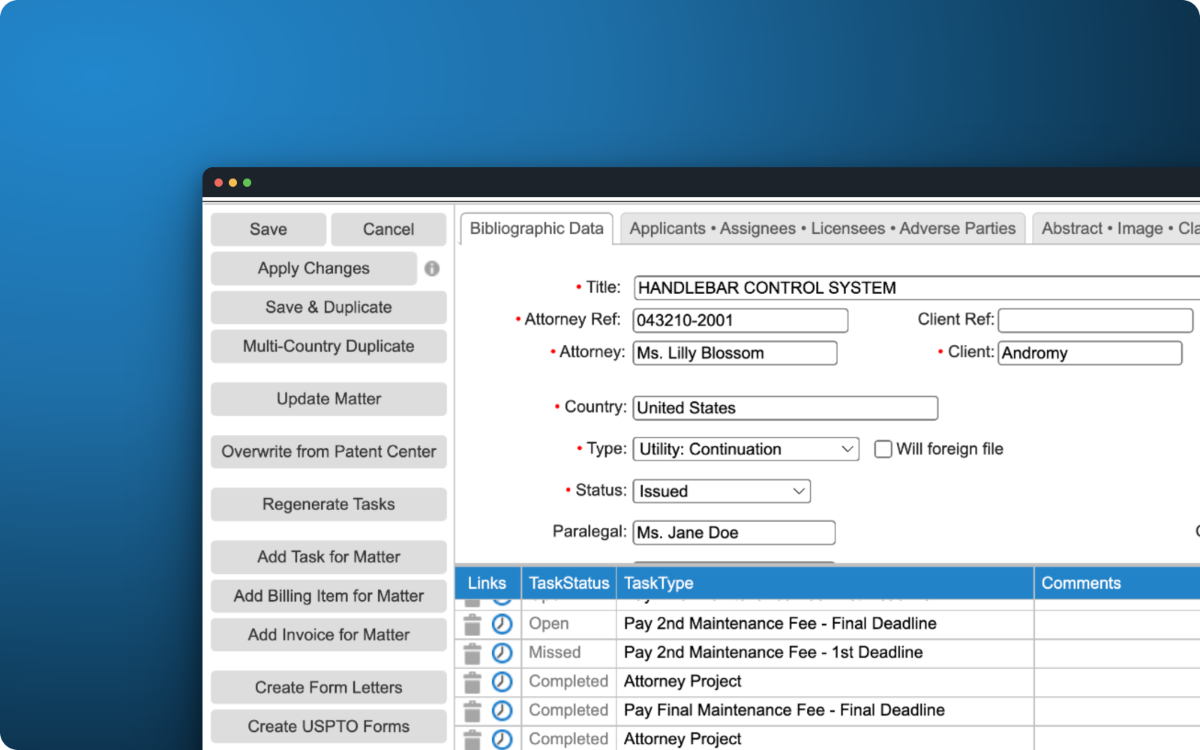Click the Cancel button
Image resolution: width=1200 pixels, height=750 pixels.
coord(389,229)
